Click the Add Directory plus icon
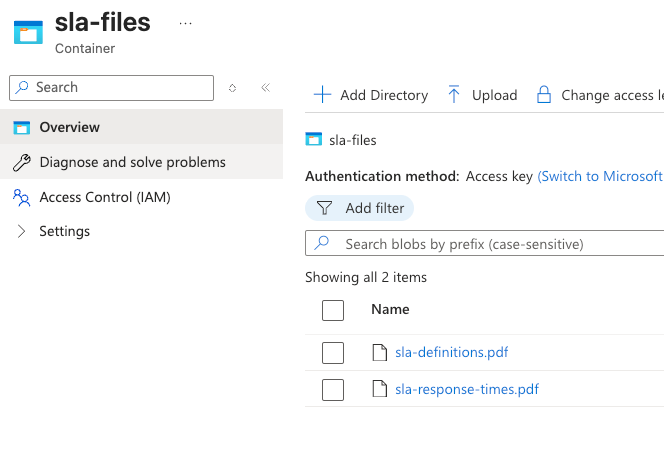This screenshot has width=664, height=449. [322, 95]
